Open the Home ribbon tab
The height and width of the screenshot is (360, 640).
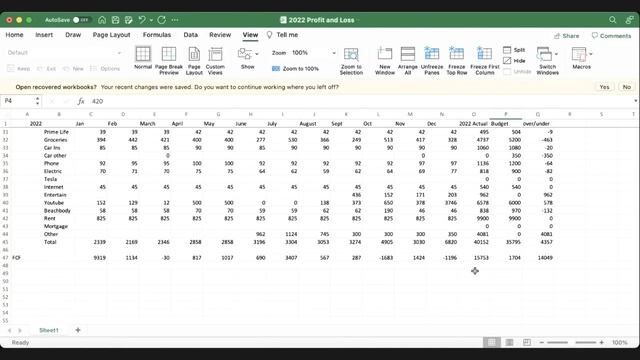[x=14, y=35]
